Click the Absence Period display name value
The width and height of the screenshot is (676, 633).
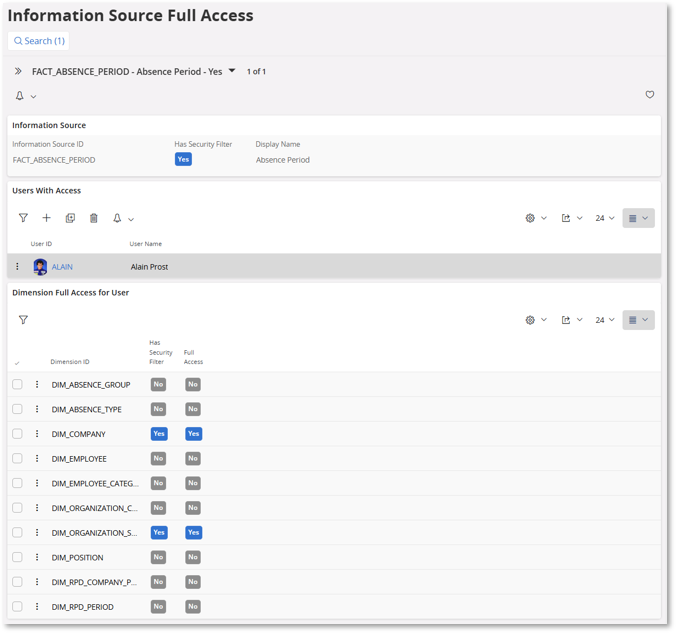(283, 160)
